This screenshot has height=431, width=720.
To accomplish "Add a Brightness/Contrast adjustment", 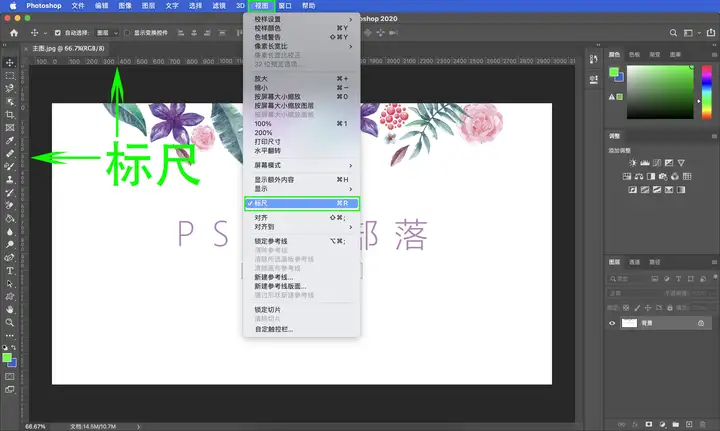I will tap(633, 162).
